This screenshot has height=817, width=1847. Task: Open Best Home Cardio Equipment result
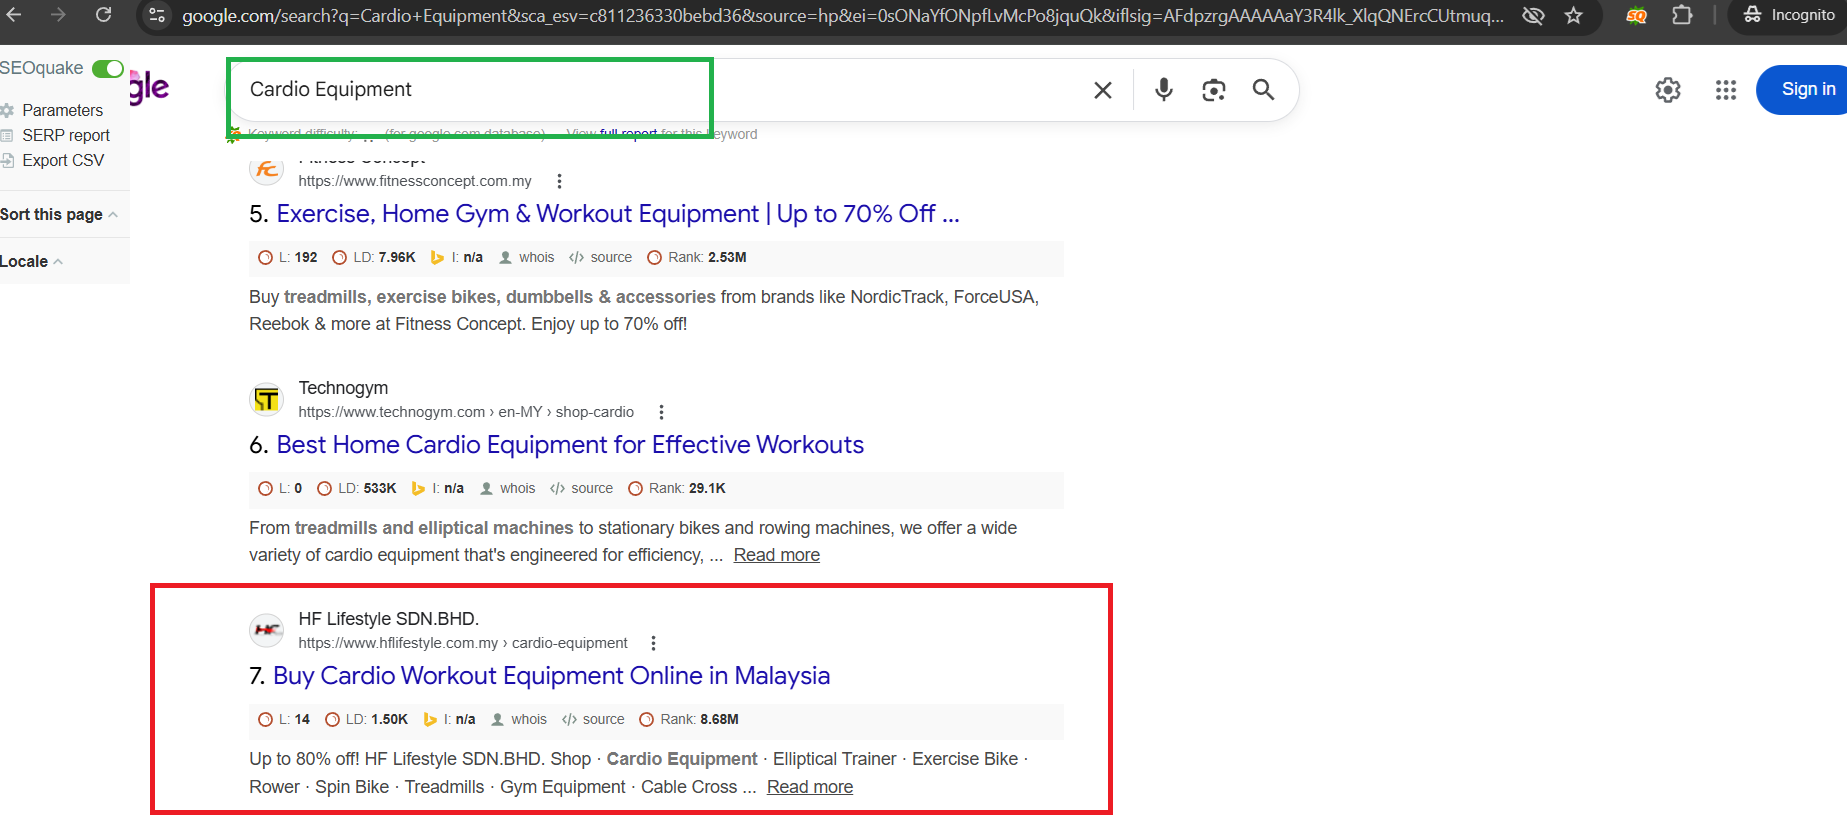coord(569,445)
